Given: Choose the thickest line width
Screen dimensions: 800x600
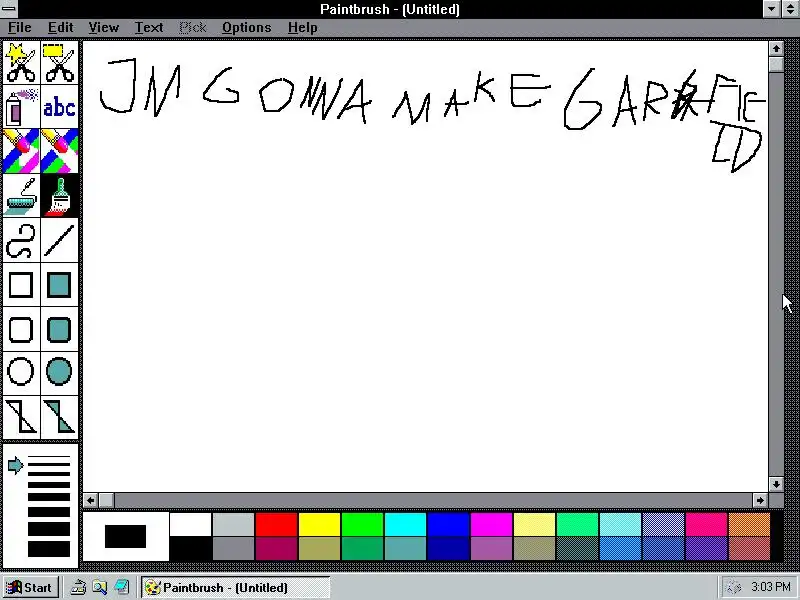Looking at the screenshot, I should [49, 548].
